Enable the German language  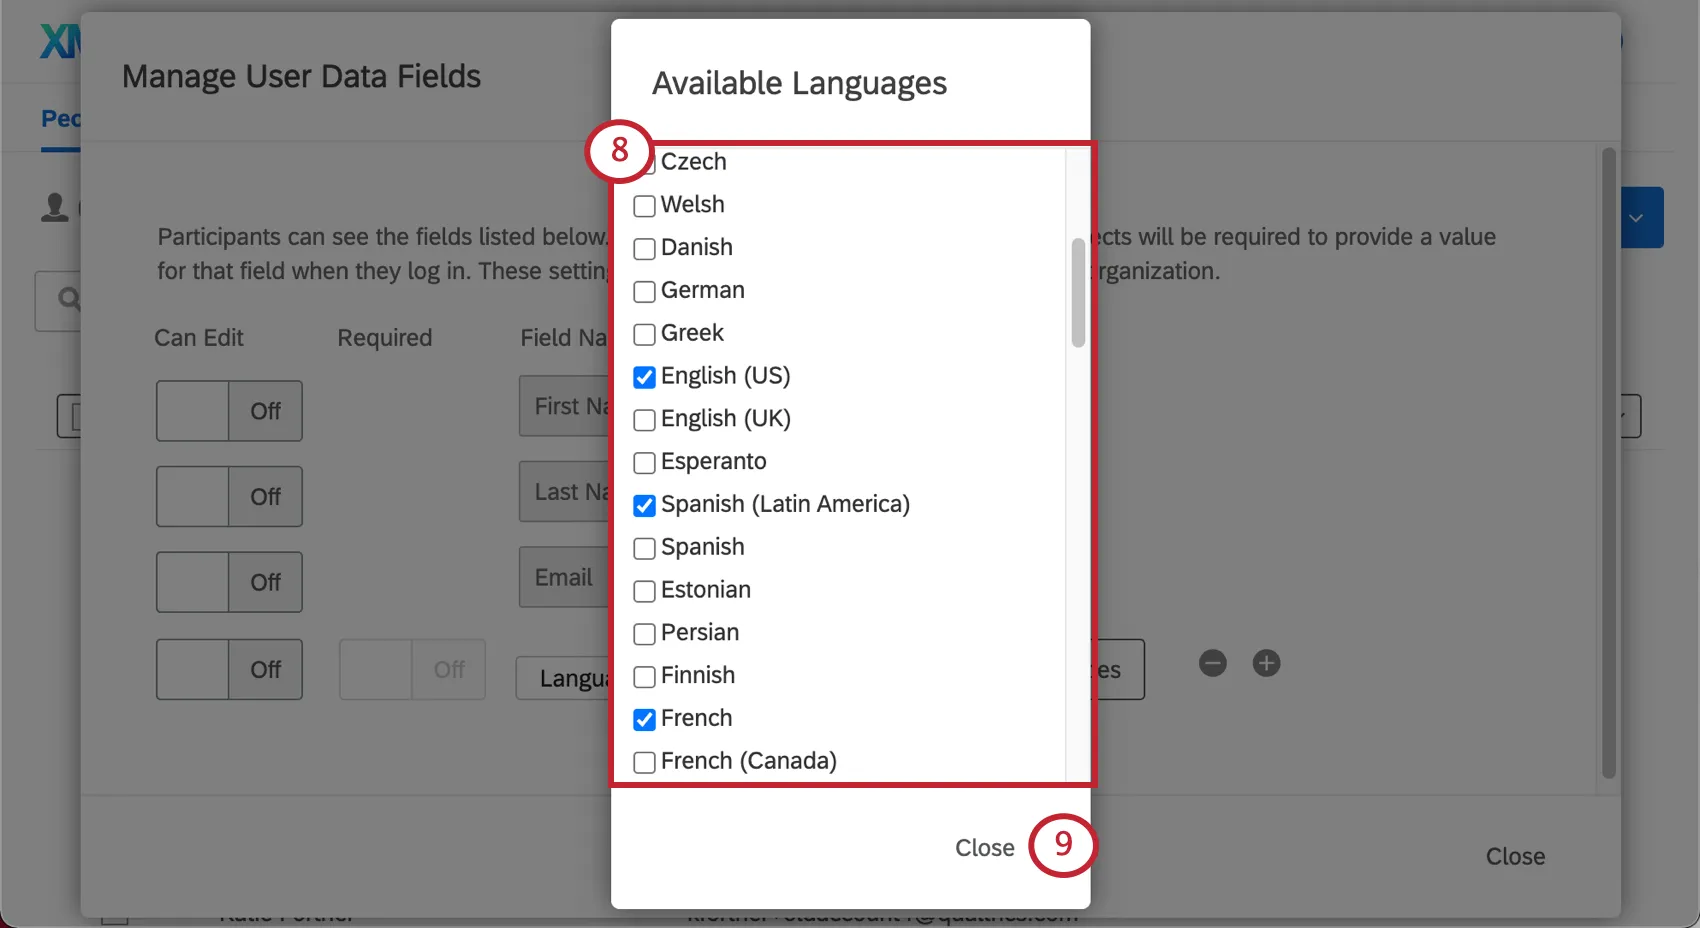click(643, 291)
